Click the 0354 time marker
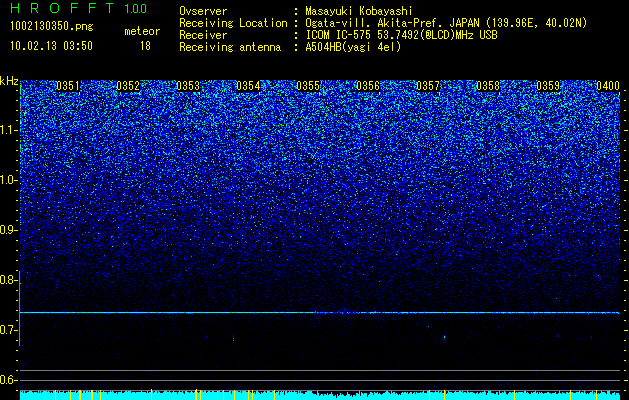 point(248,86)
